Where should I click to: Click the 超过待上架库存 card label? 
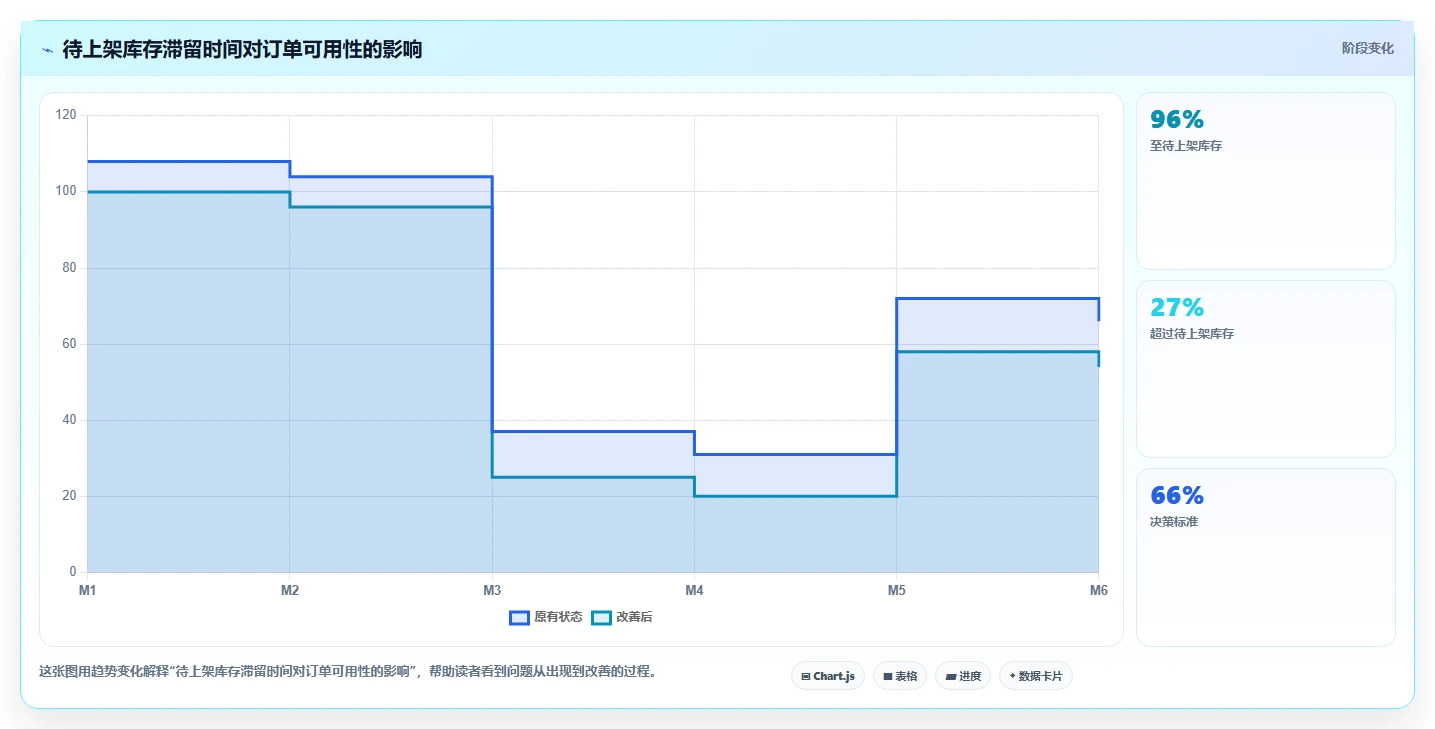(1192, 334)
